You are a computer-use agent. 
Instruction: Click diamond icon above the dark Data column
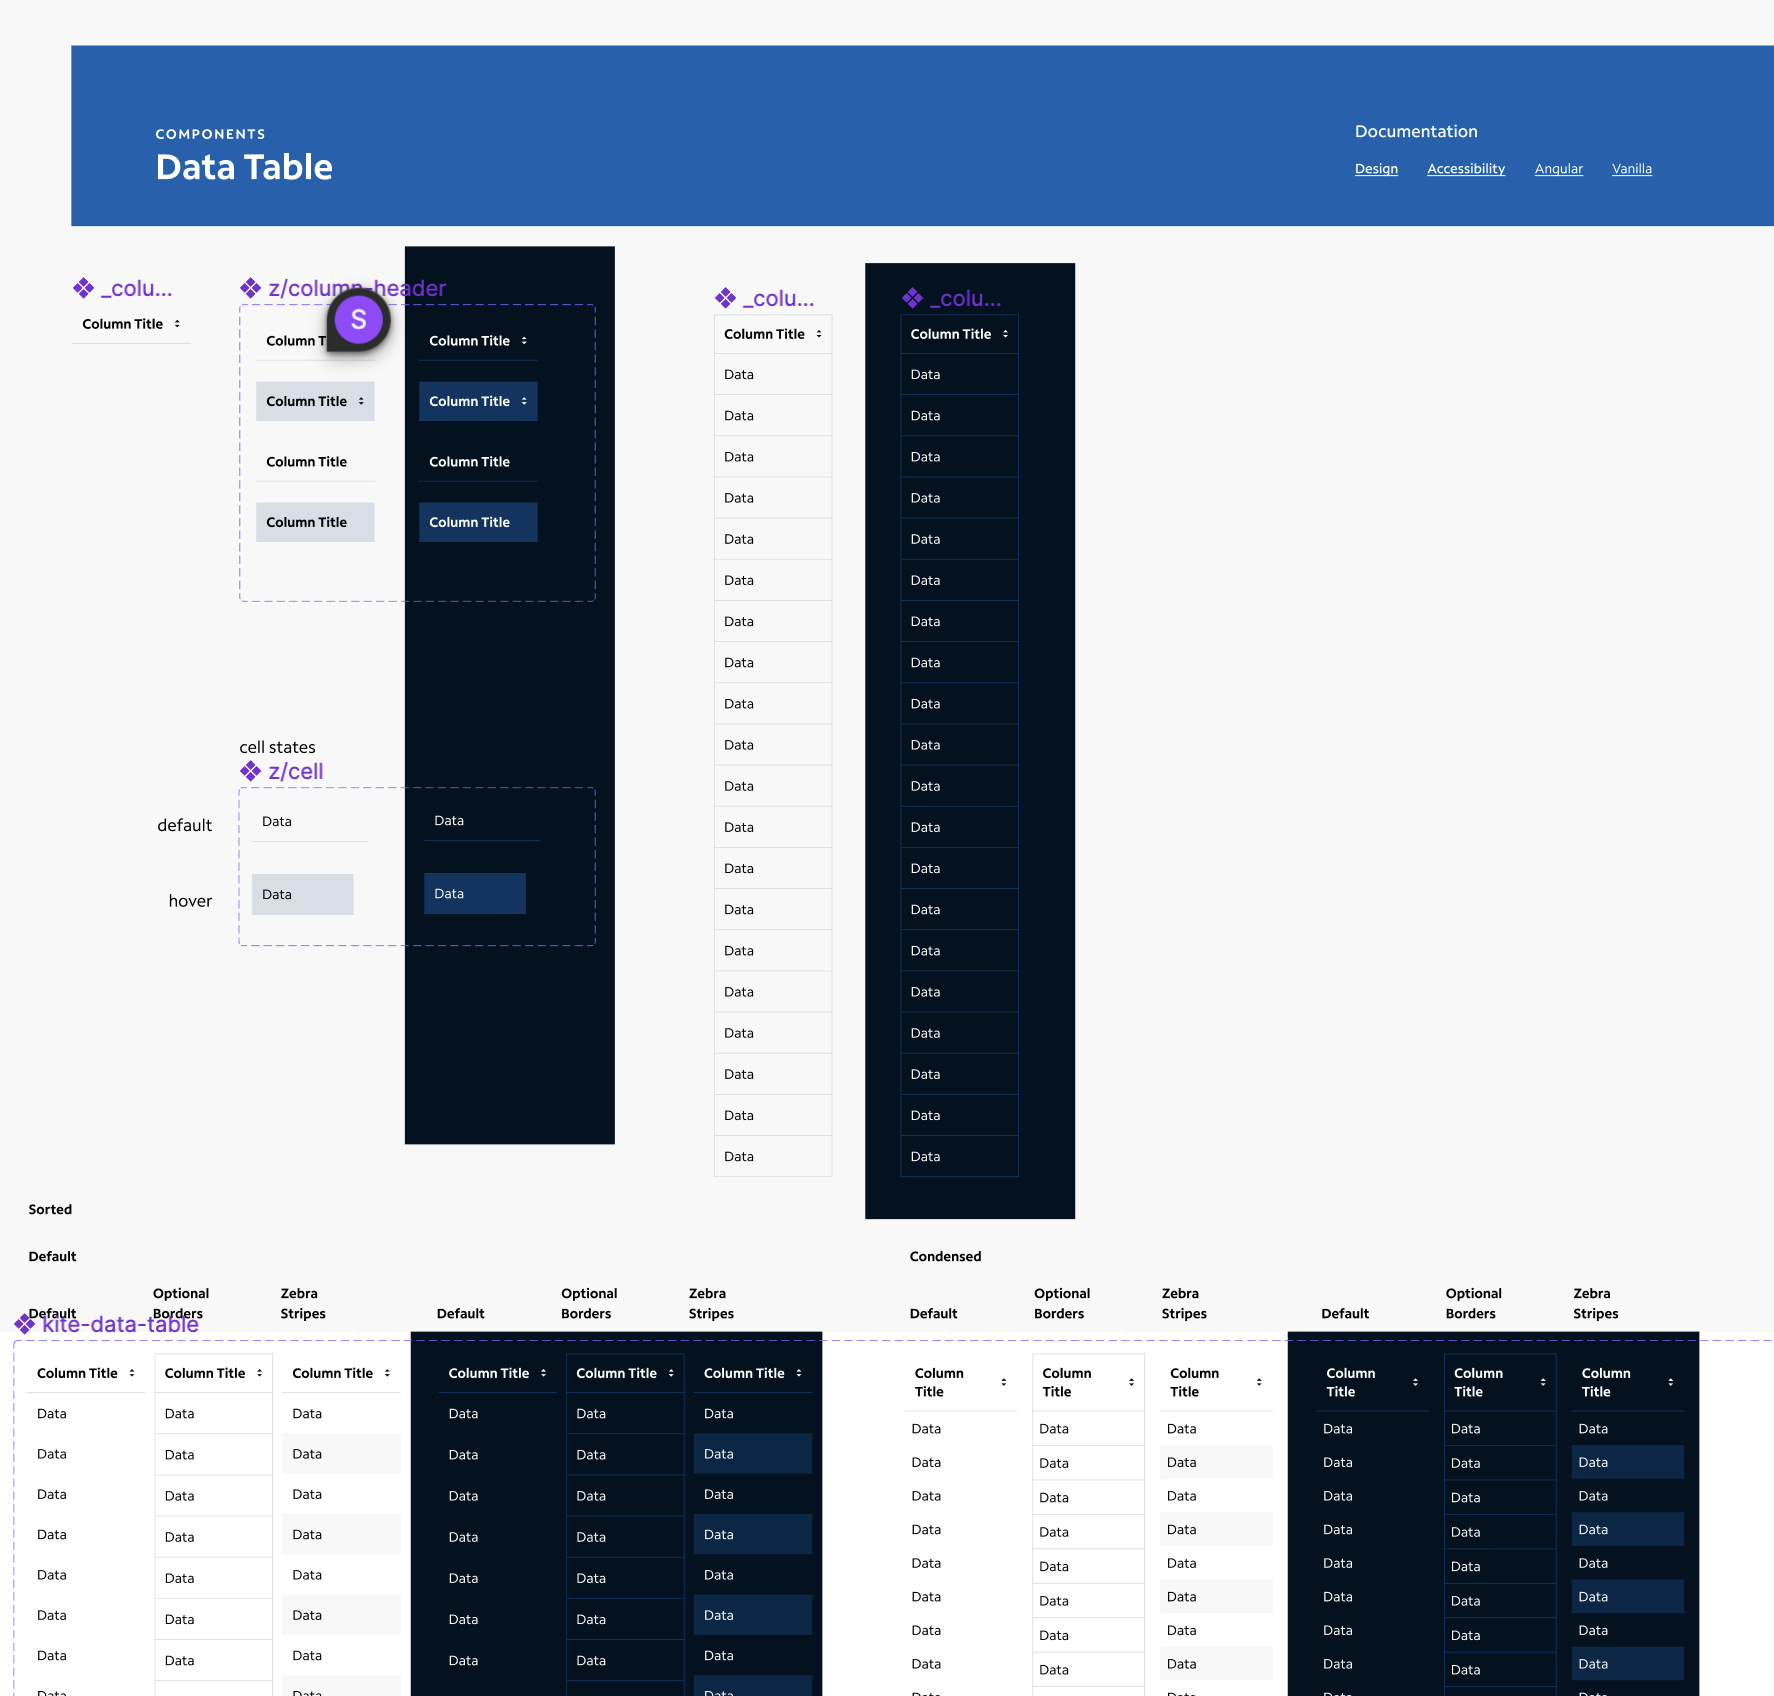coord(912,298)
